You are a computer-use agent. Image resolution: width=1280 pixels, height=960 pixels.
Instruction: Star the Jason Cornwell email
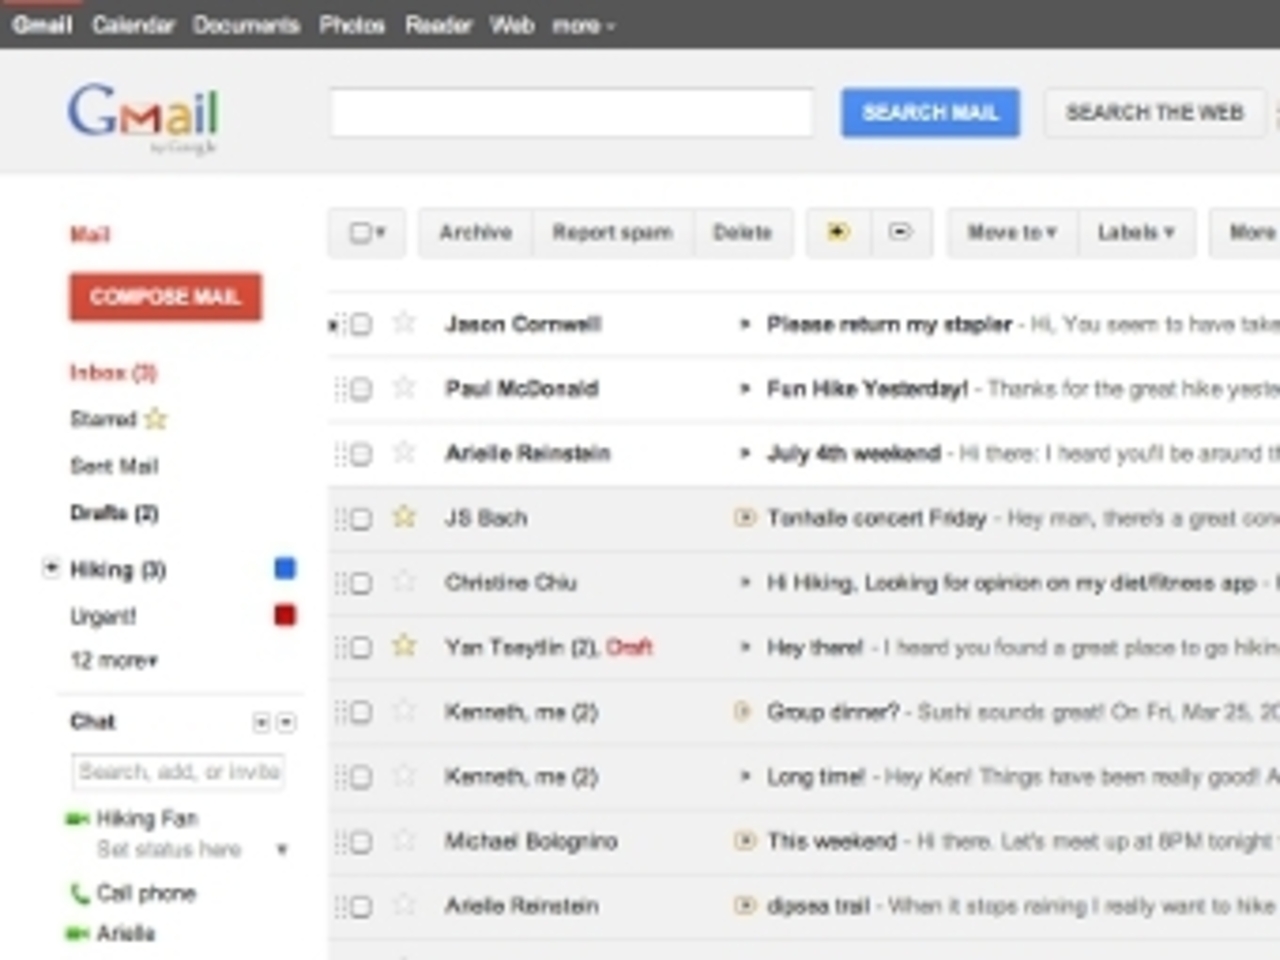(404, 322)
